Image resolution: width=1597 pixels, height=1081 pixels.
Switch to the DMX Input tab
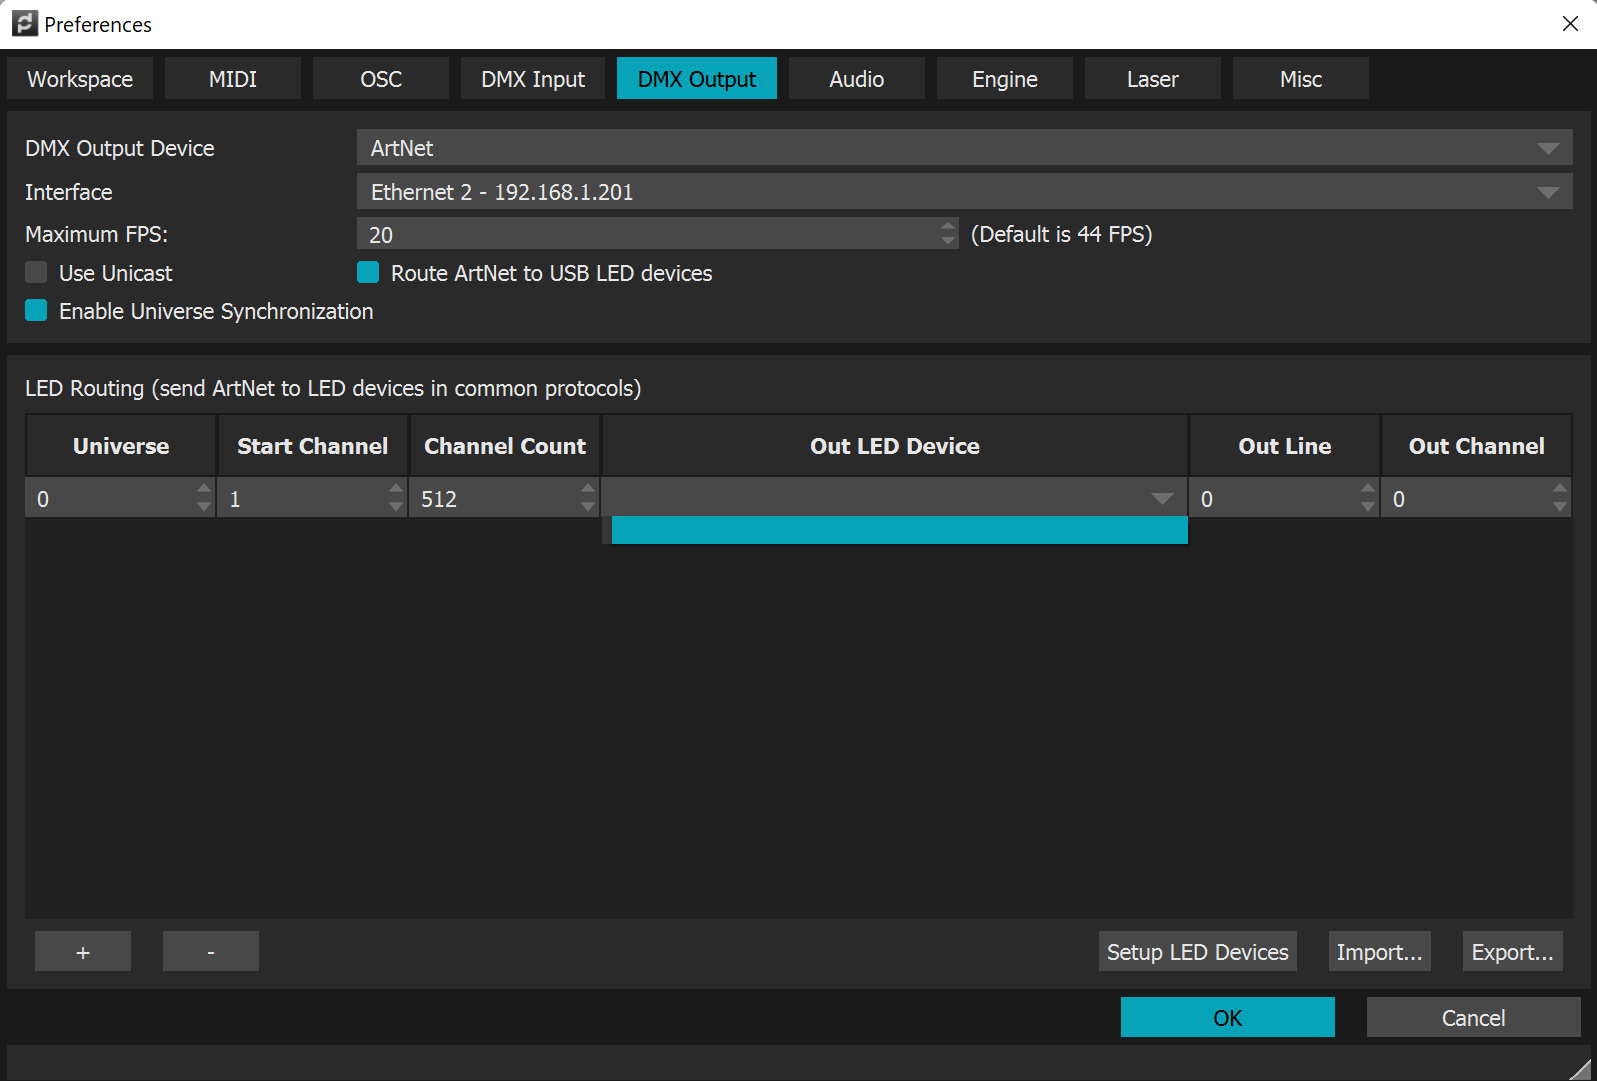[x=532, y=79]
